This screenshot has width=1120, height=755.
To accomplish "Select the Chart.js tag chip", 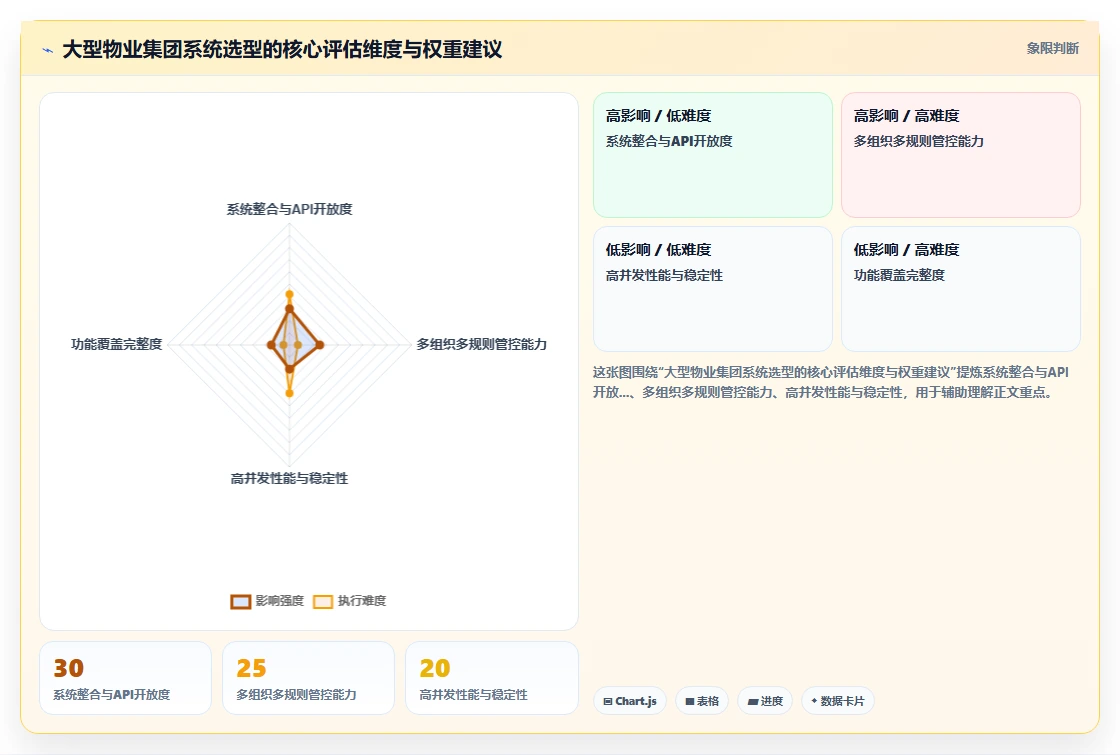I will [x=630, y=701].
